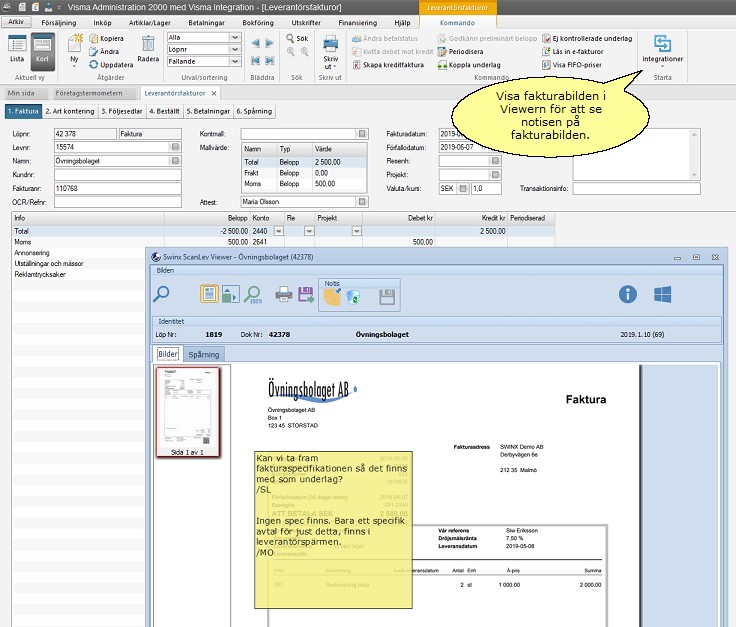Click Skapa kreditfaktura
The height and width of the screenshot is (627, 736).
388,65
